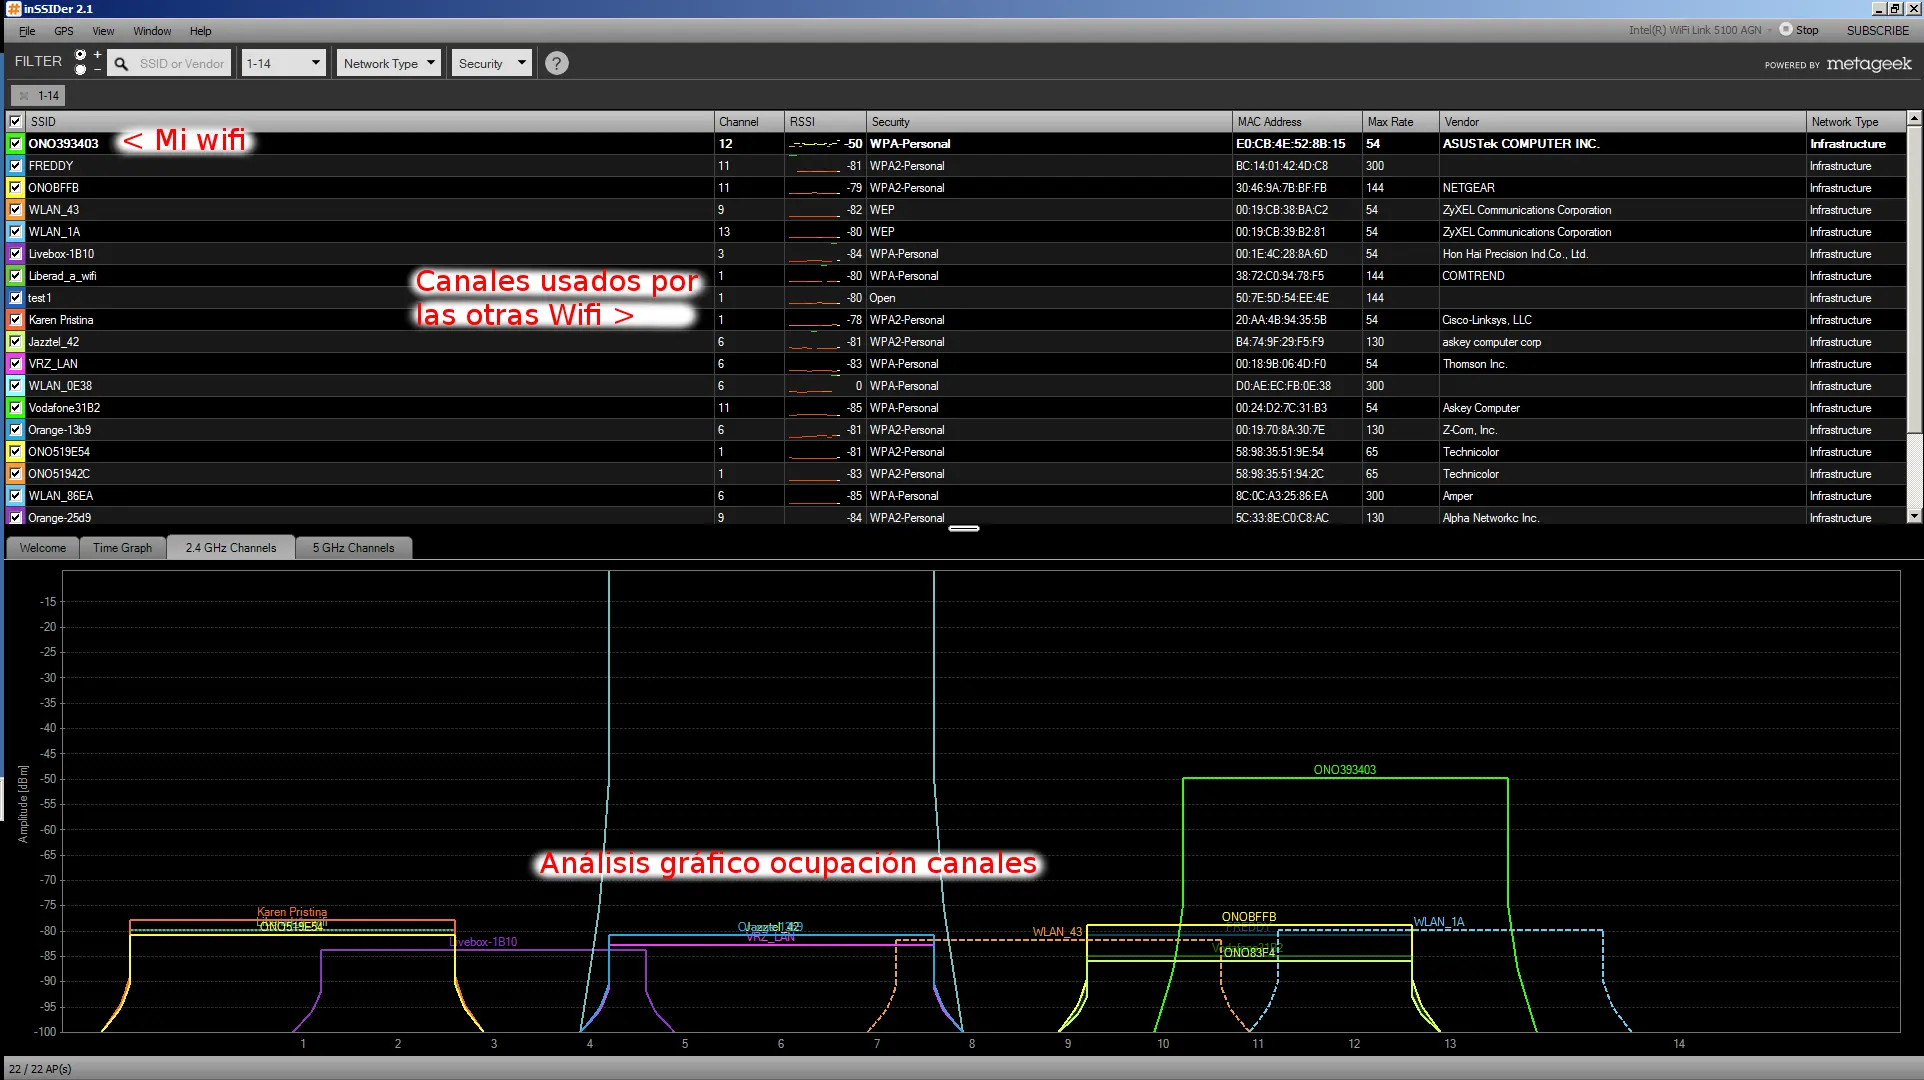Image resolution: width=1924 pixels, height=1080 pixels.
Task: Click the SUBSCRIBE link
Action: coord(1877,30)
